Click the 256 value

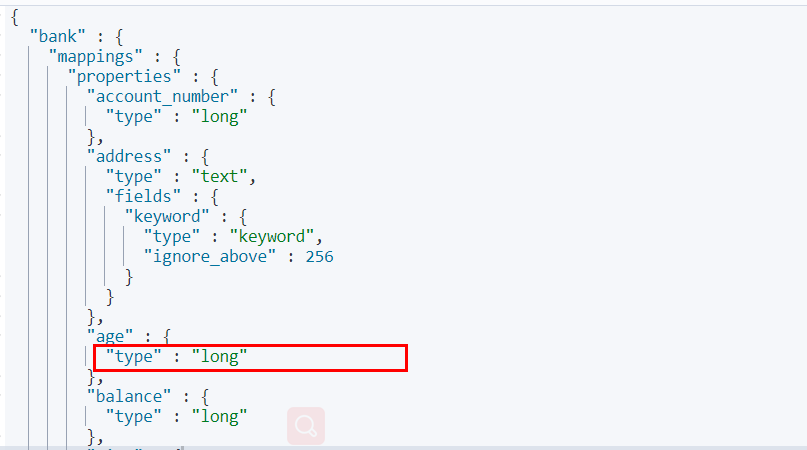click(x=319, y=257)
